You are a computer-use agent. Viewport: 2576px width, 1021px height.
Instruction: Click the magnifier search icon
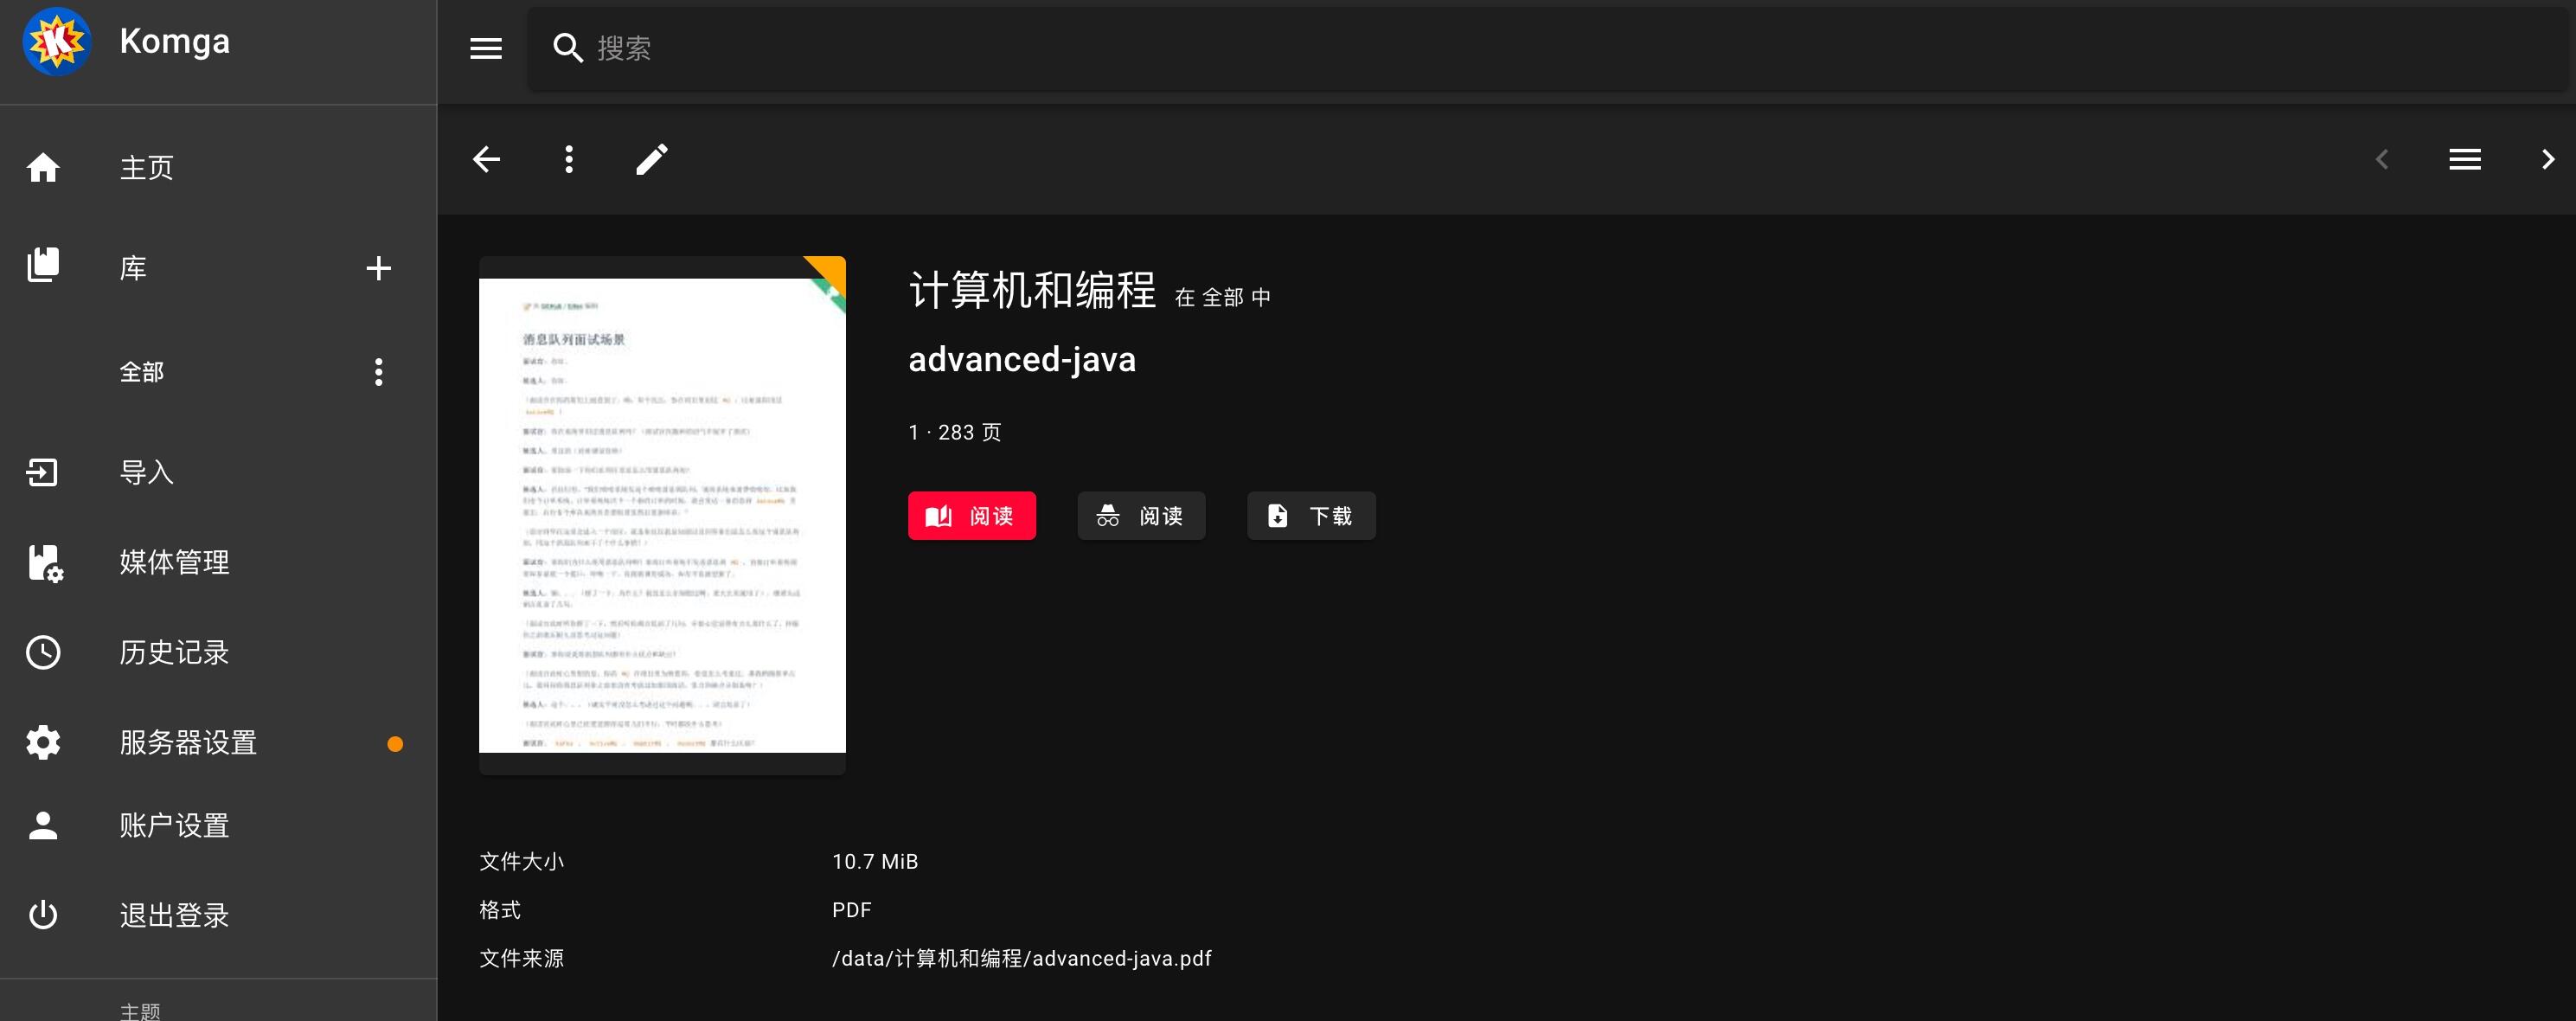568,48
